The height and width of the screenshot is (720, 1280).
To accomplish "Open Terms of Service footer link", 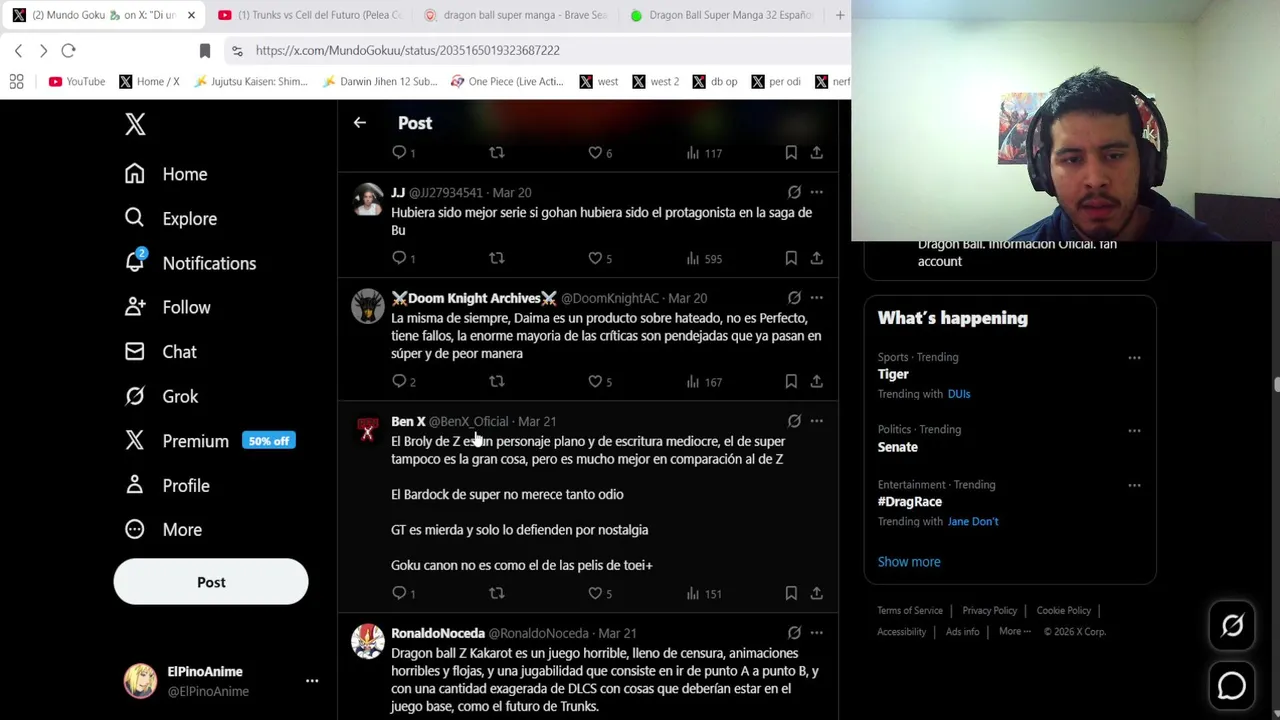I will point(910,610).
